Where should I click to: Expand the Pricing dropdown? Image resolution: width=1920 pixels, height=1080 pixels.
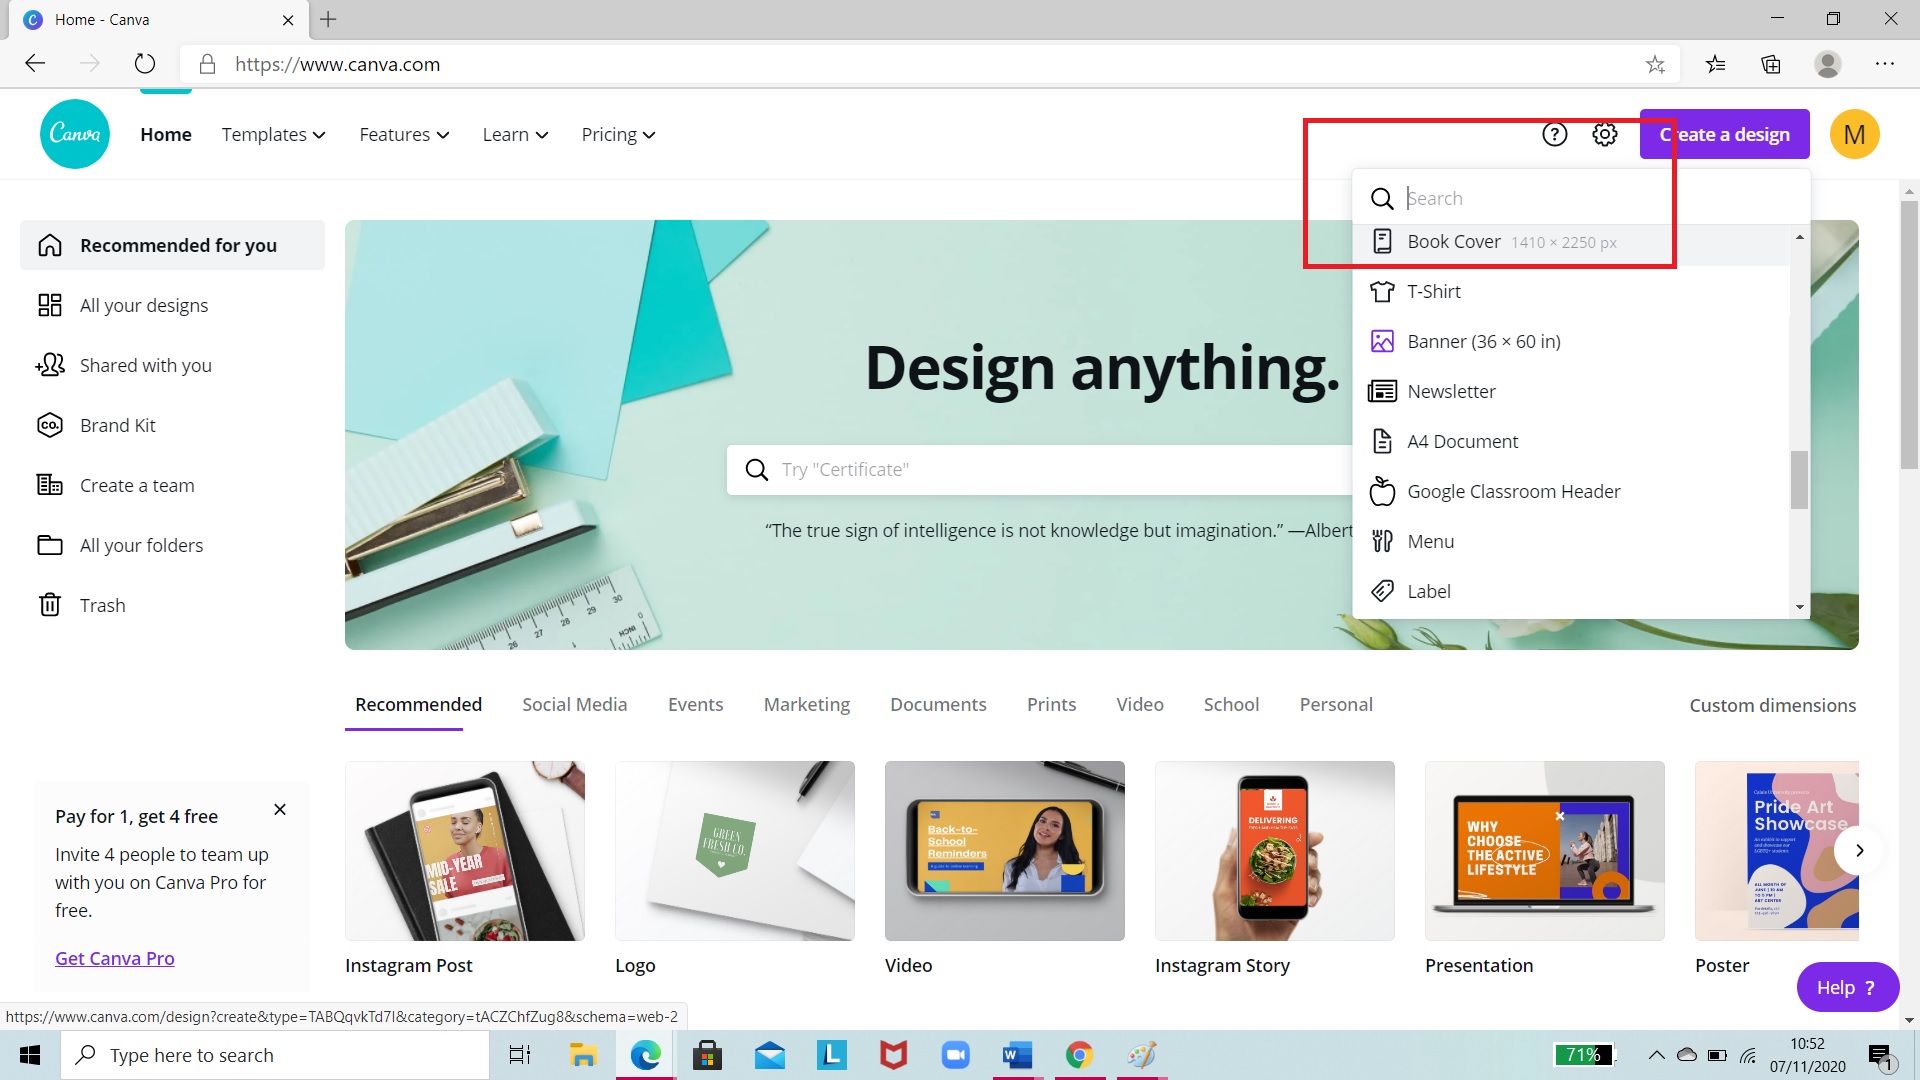(x=618, y=134)
